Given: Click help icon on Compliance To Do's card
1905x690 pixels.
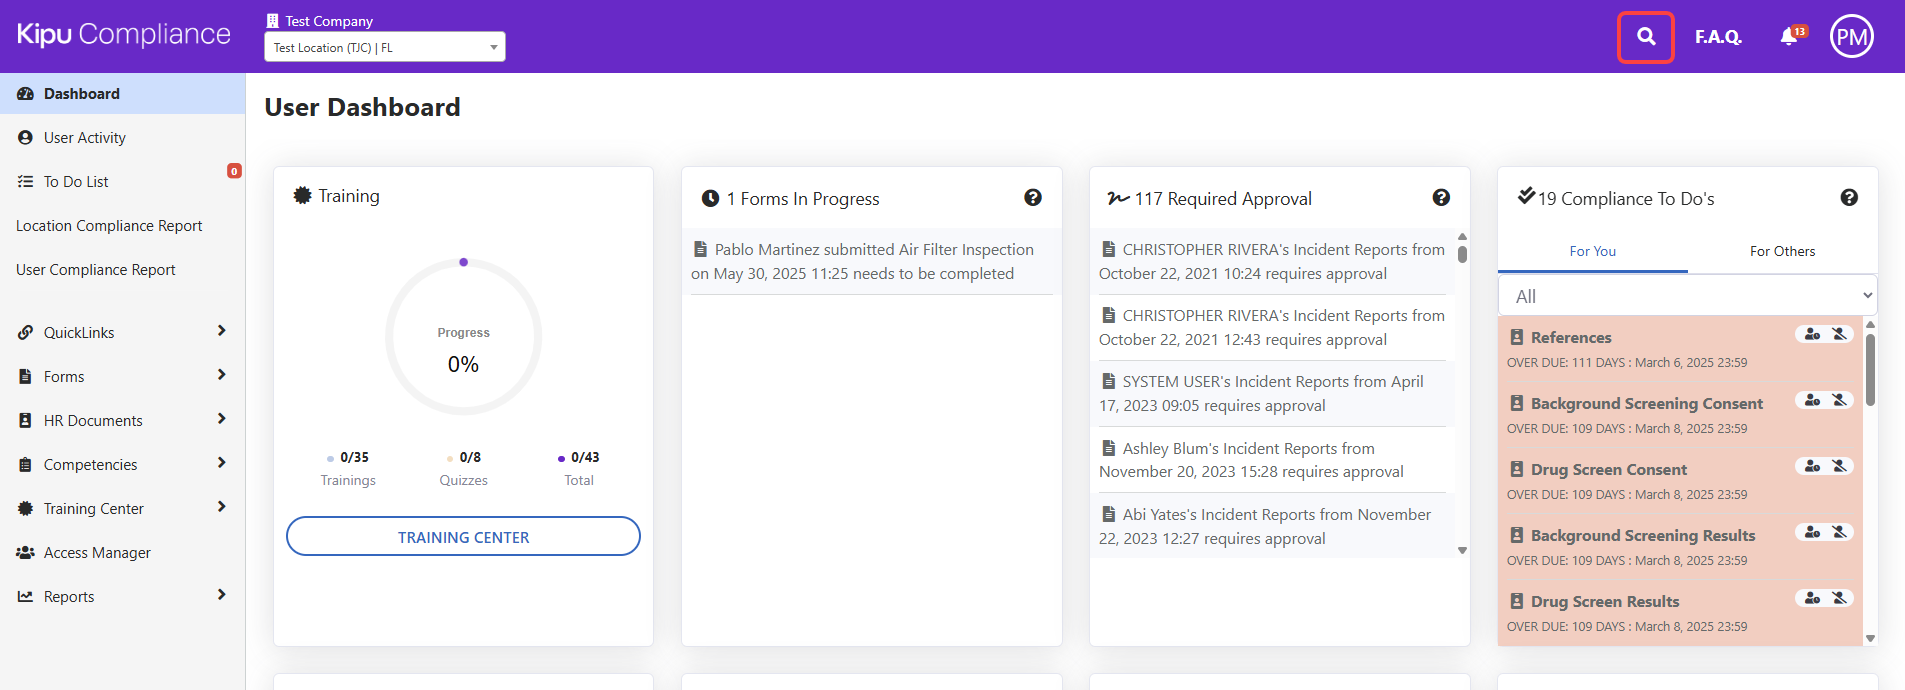Looking at the screenshot, I should (x=1849, y=198).
